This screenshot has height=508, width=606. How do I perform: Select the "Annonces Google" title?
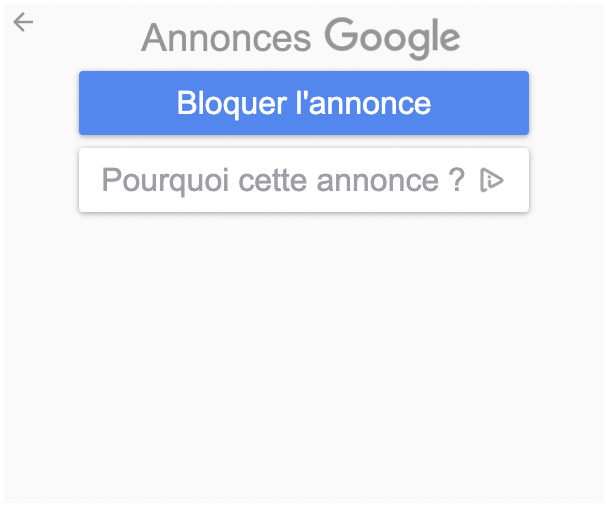301,38
